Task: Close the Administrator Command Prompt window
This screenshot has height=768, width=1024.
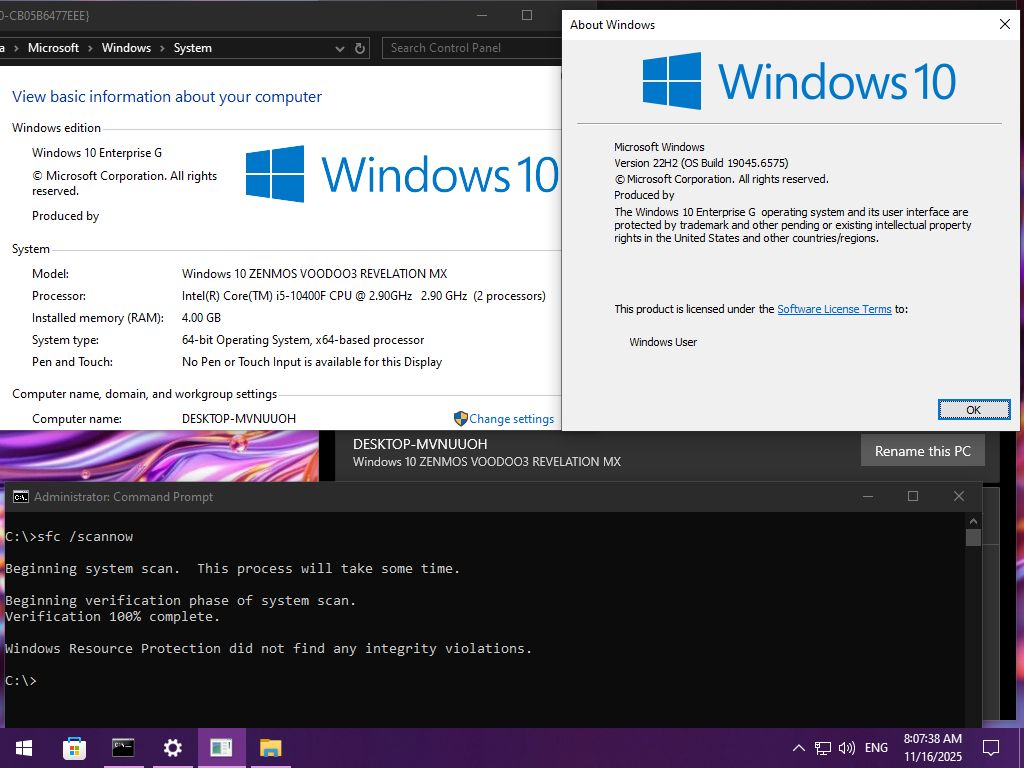Action: 959,497
